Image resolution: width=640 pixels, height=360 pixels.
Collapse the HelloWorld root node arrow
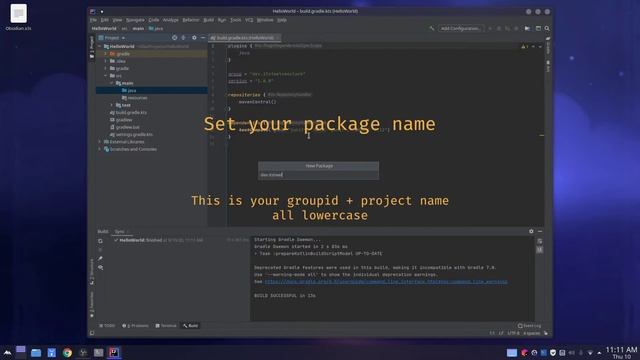pos(100,47)
